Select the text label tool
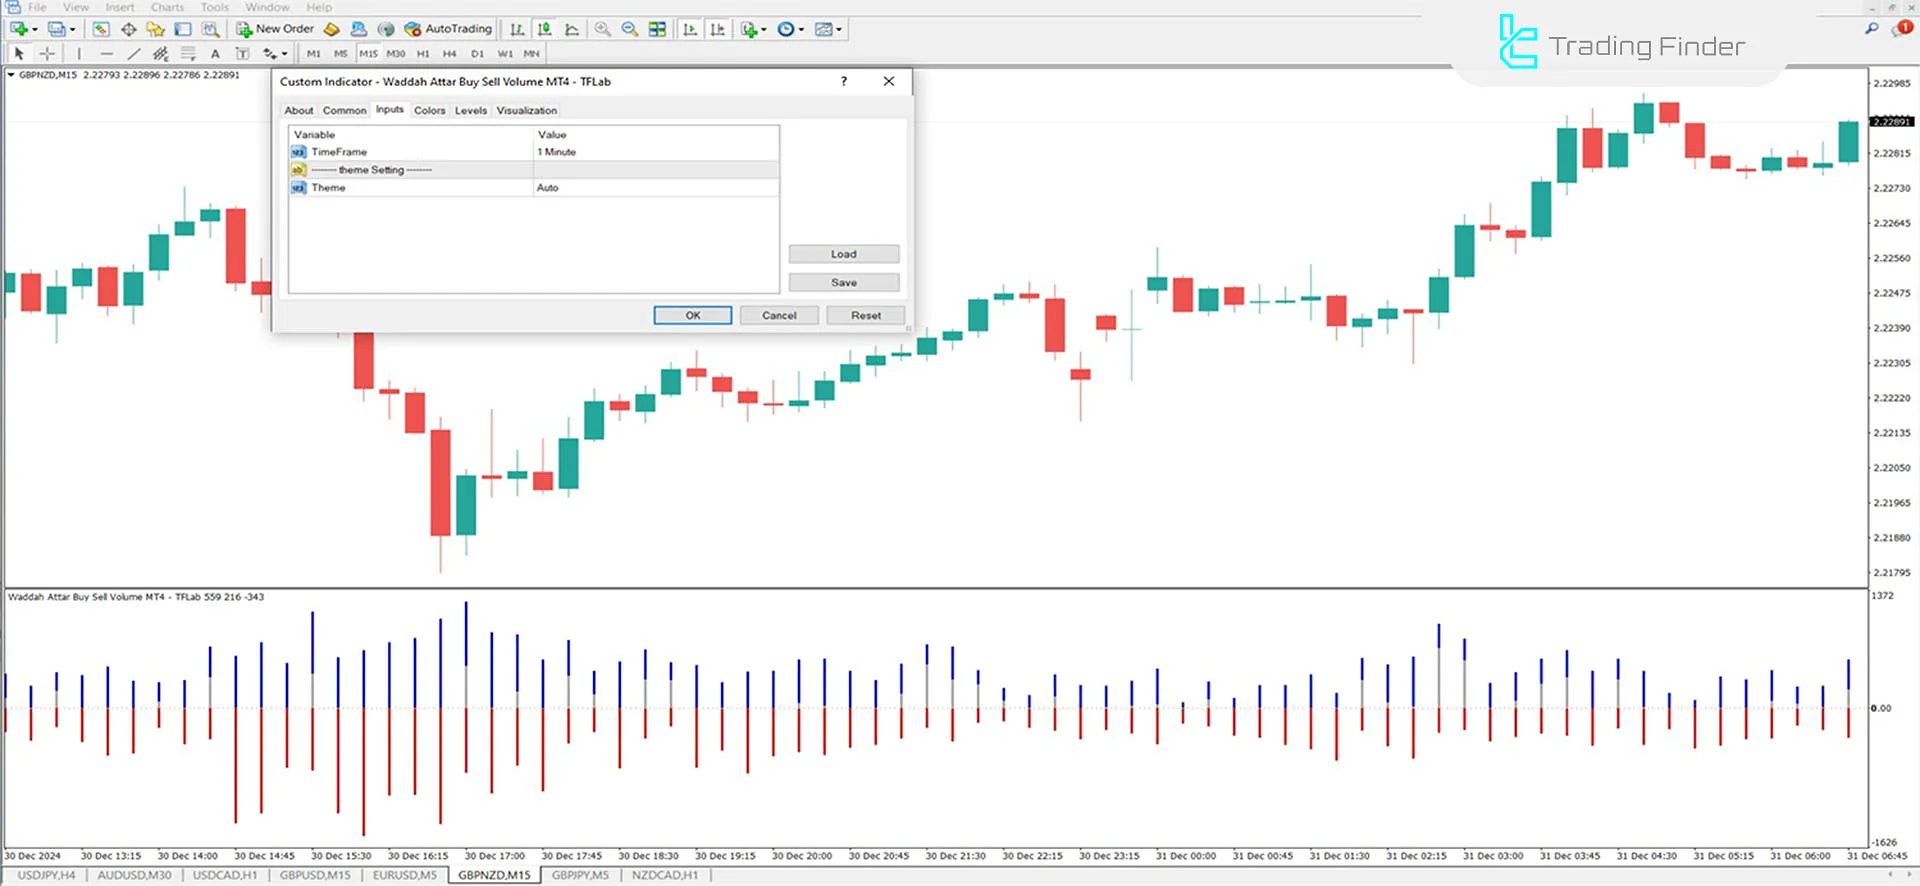1920x886 pixels. pos(242,54)
